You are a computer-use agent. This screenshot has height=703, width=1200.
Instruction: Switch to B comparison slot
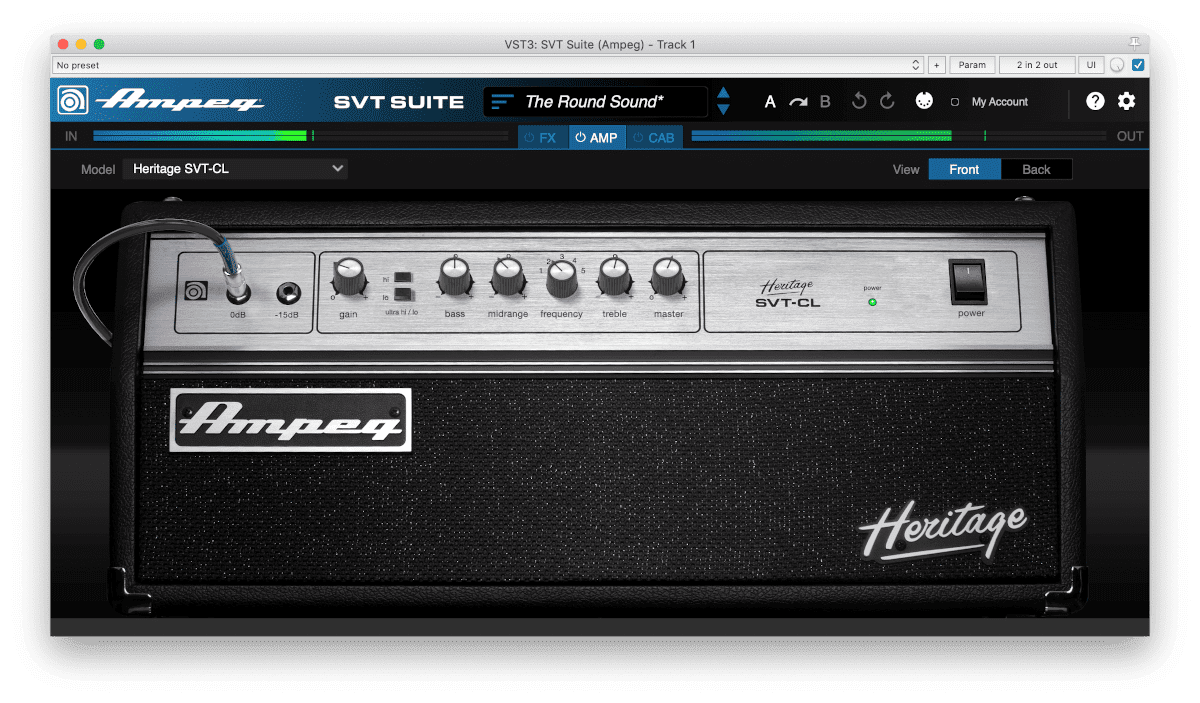[825, 102]
